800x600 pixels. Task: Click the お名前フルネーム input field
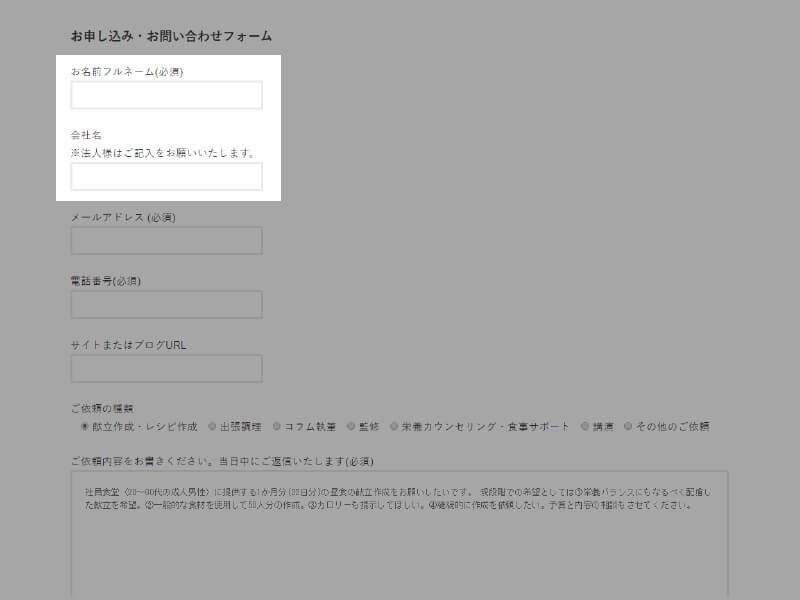coord(166,95)
